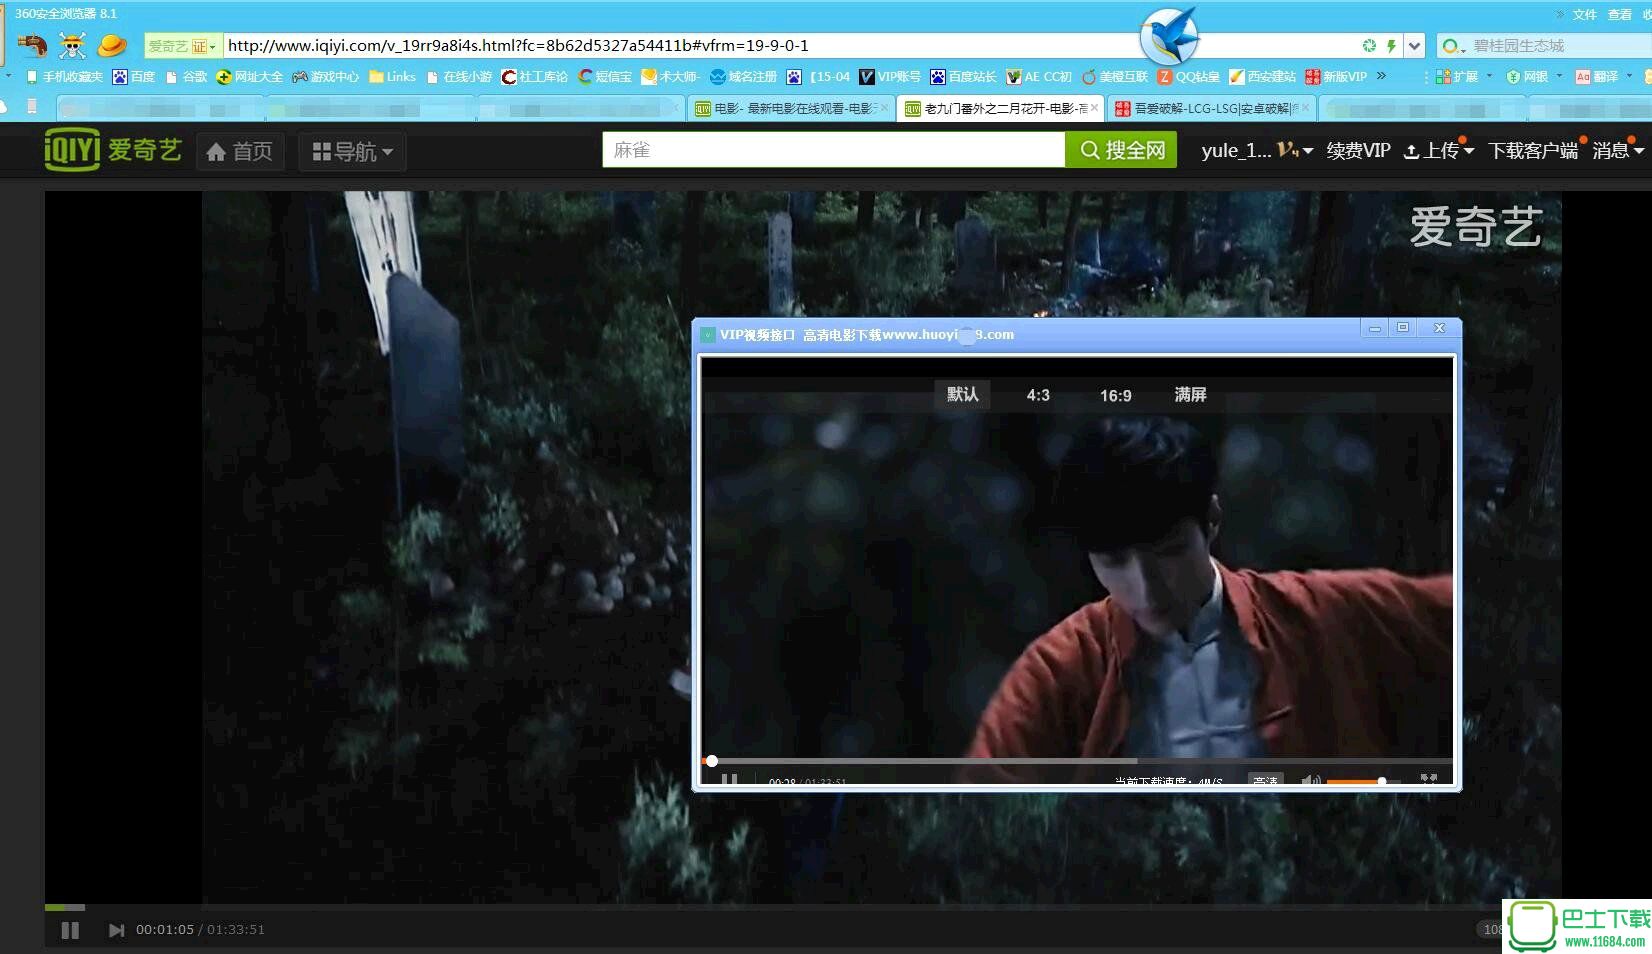Select 16:9 aspect ratio in VIP player
The height and width of the screenshot is (954, 1652).
pos(1115,395)
